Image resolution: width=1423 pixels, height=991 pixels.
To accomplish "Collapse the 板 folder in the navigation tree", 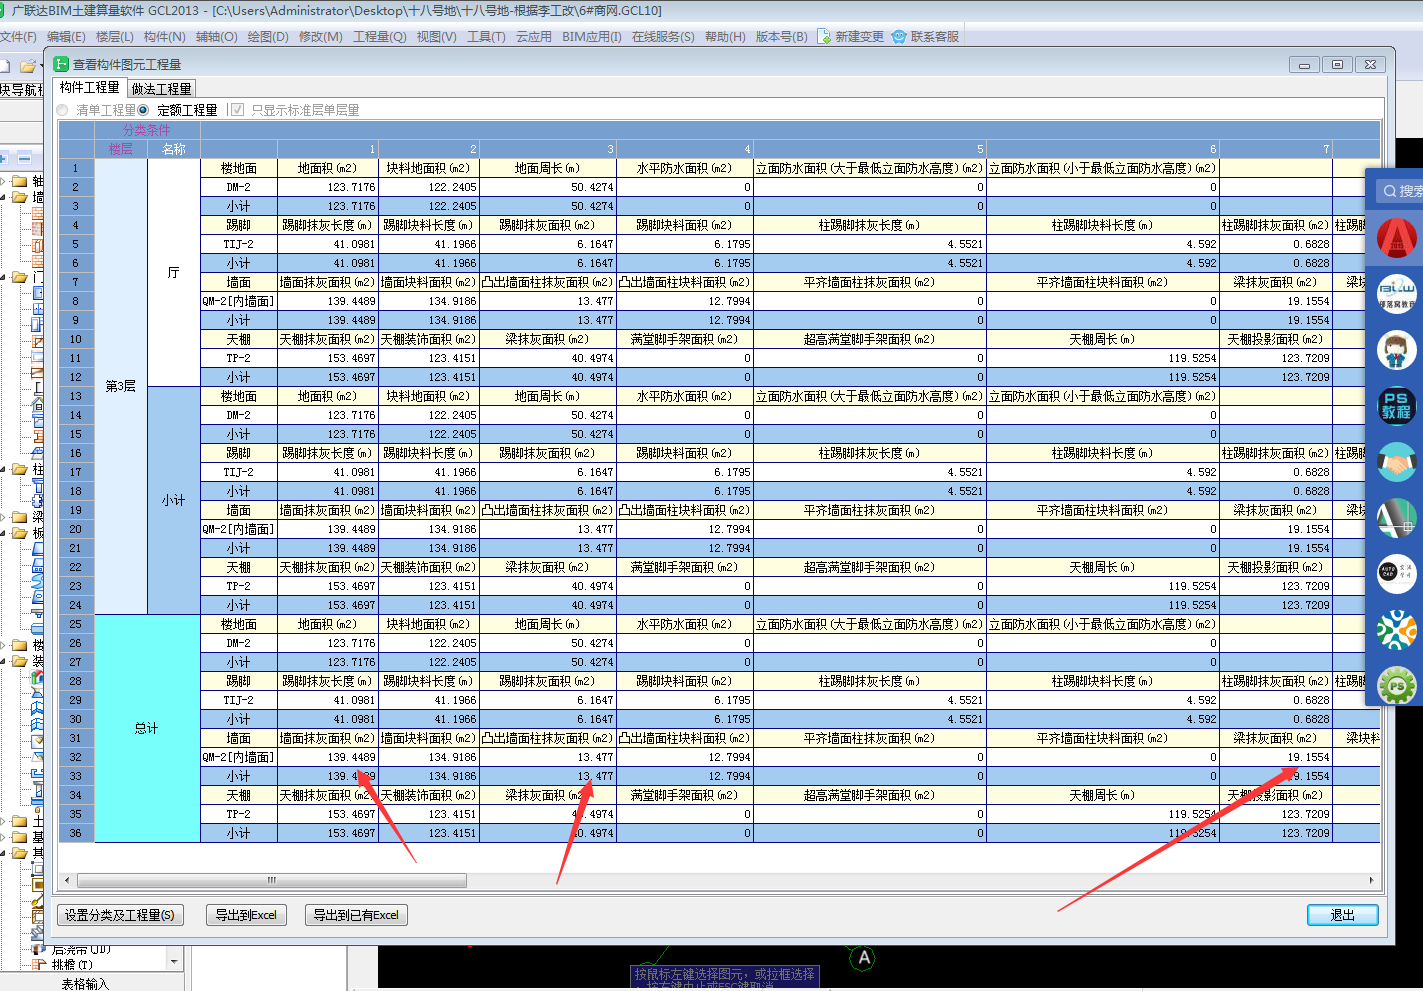I will [3, 533].
